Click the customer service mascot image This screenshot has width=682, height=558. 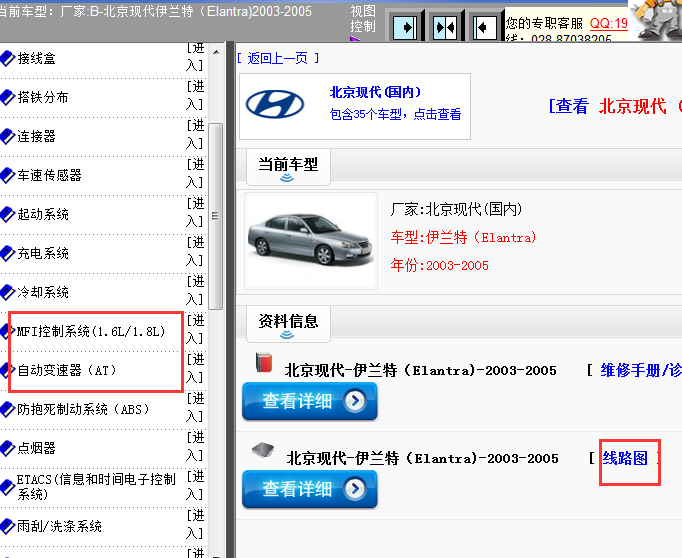click(x=657, y=20)
